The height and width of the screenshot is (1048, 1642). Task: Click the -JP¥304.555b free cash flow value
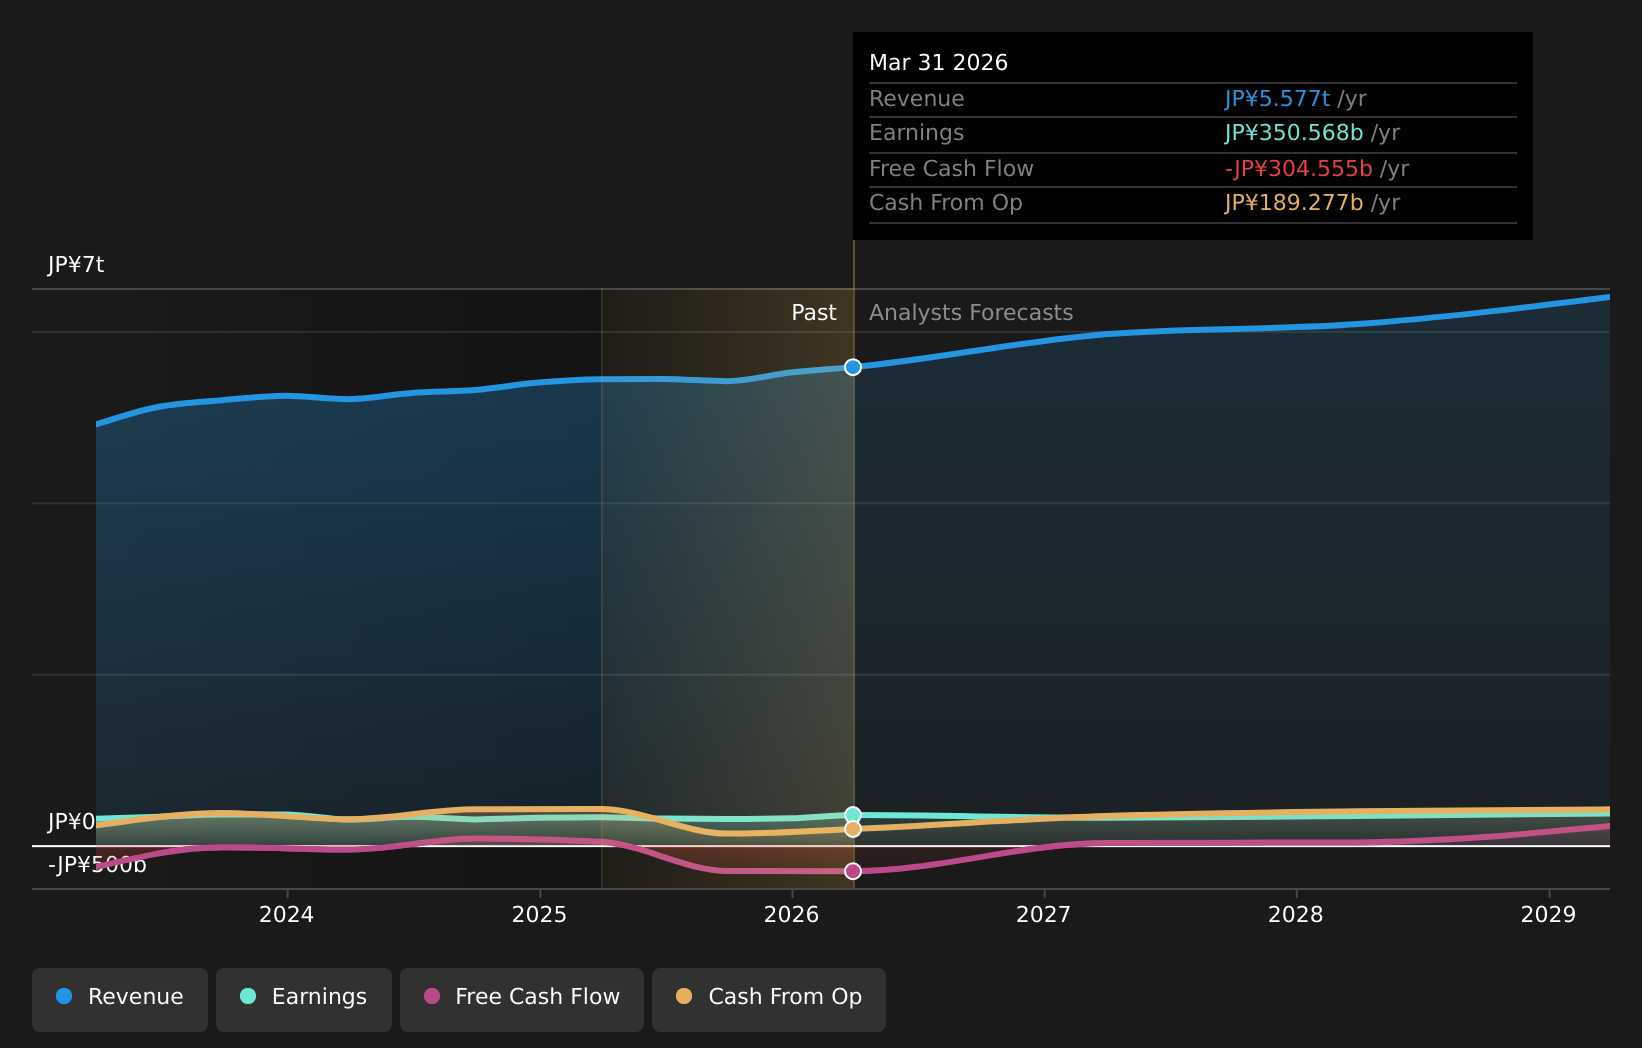pos(1299,169)
